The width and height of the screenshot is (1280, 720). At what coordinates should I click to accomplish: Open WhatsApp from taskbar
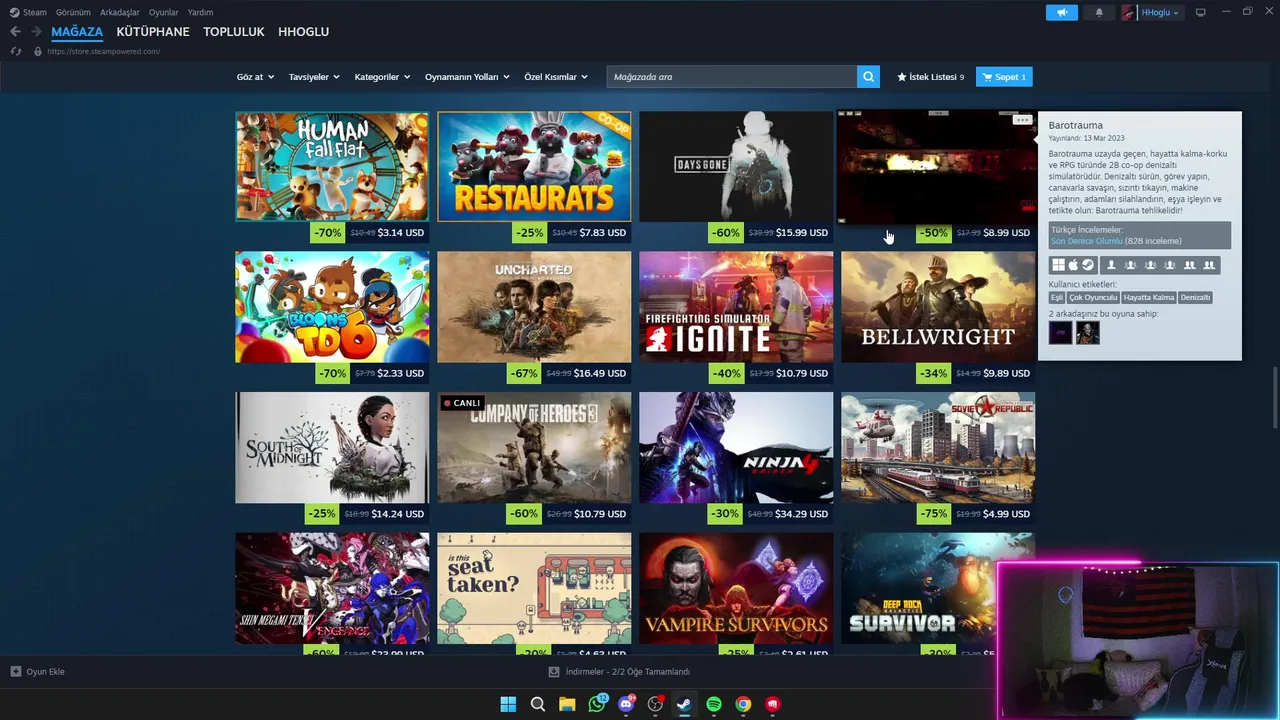tap(597, 704)
